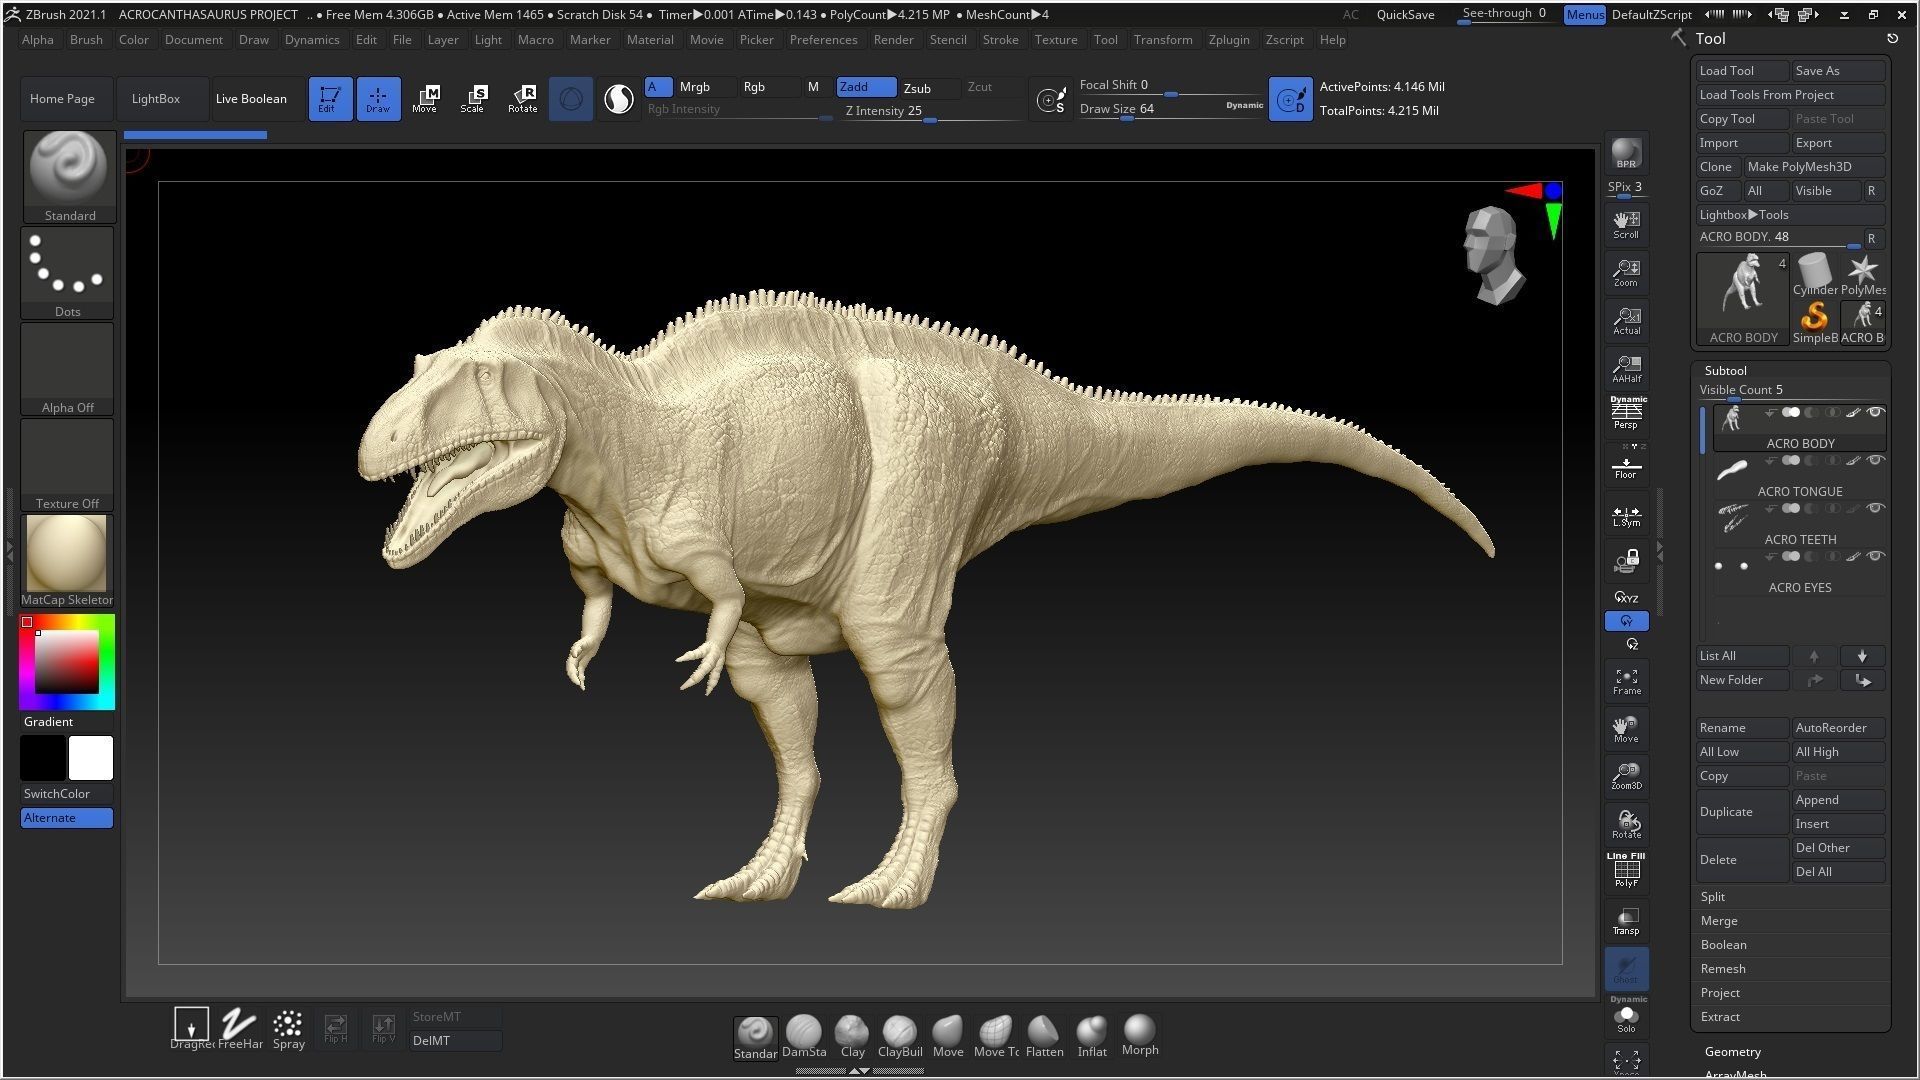
Task: Select the ACRO TEETH subtool row
Action: pos(1800,524)
